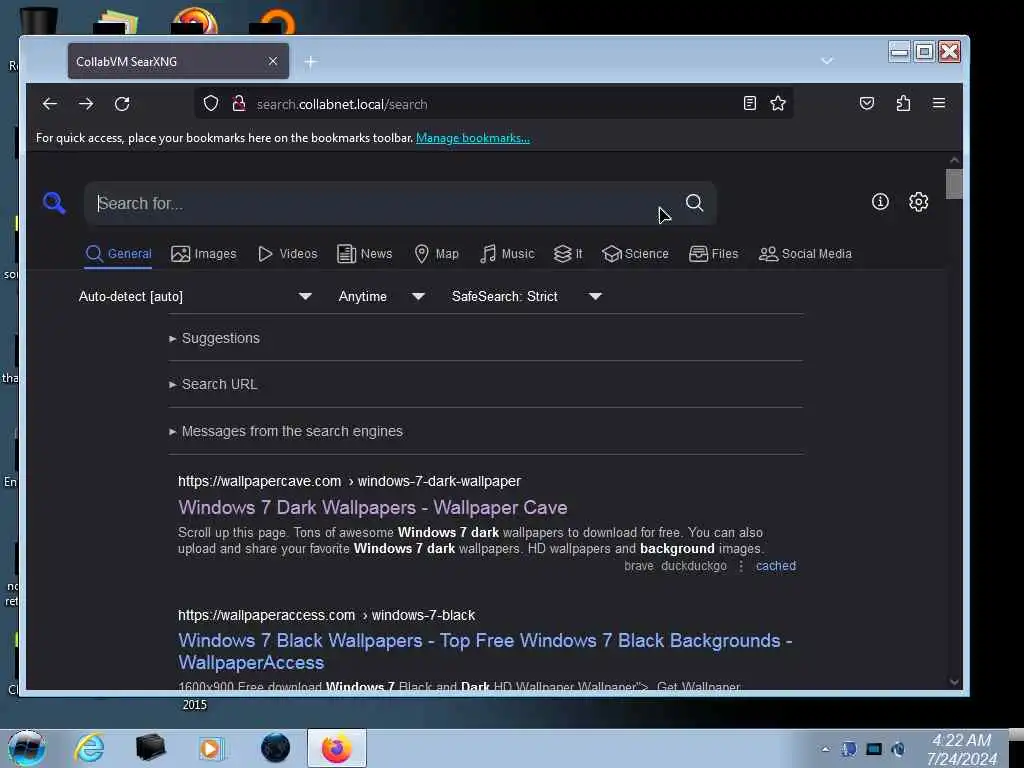Click the Firefox taskbar button
The image size is (1024, 768).
coord(337,748)
